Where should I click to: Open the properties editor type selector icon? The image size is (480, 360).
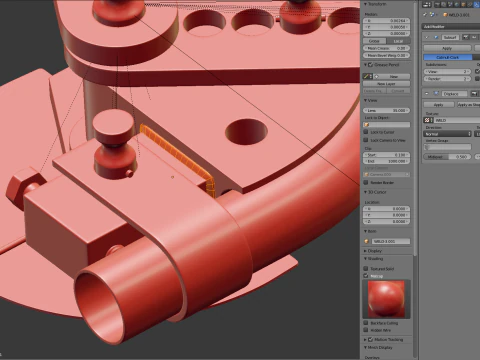click(427, 4)
